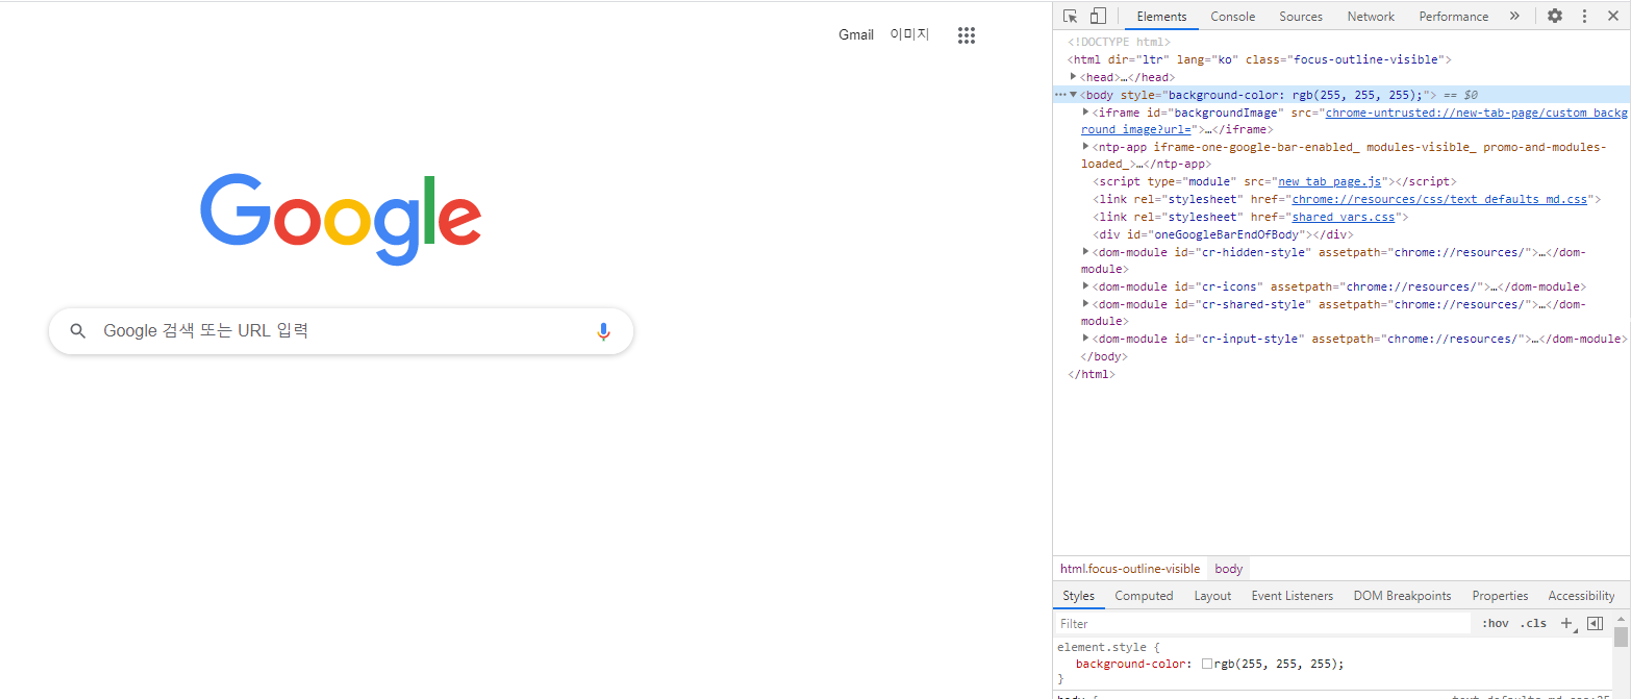
Task: Select the oneGoogleBarEndOfBody div line
Action: tap(1223, 235)
